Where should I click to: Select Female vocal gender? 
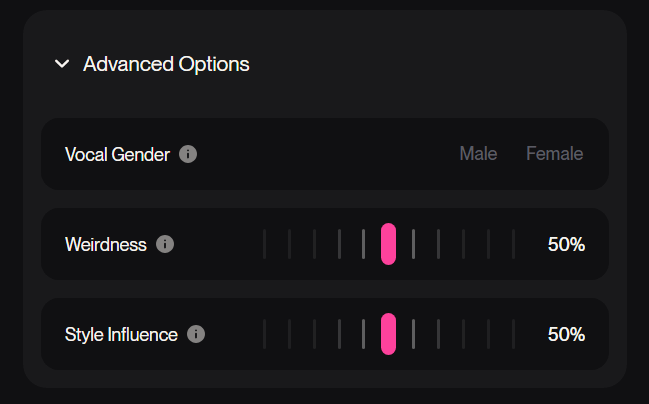(554, 154)
